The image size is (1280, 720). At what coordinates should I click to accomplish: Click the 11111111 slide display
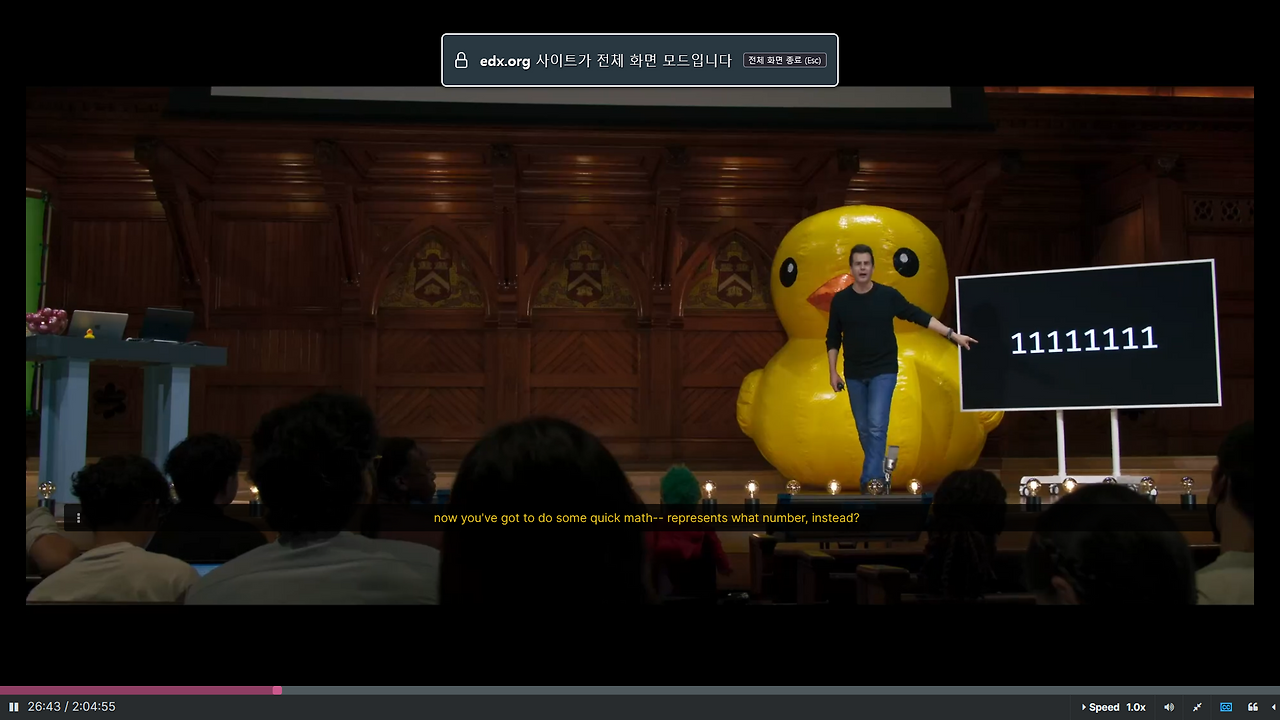(x=1088, y=336)
